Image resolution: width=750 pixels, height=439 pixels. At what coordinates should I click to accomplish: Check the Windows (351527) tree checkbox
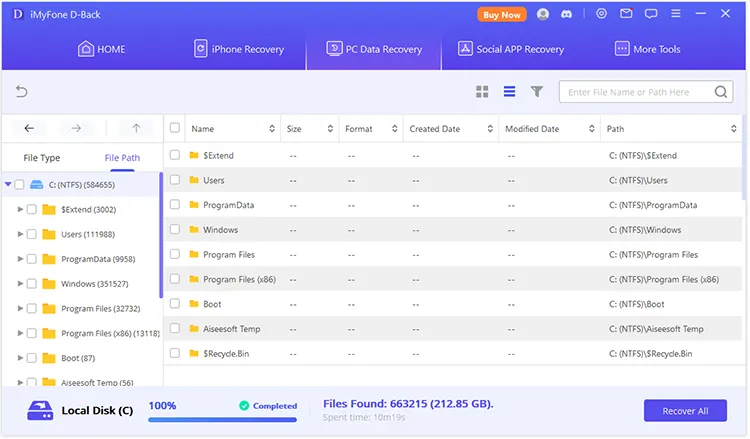coord(32,284)
